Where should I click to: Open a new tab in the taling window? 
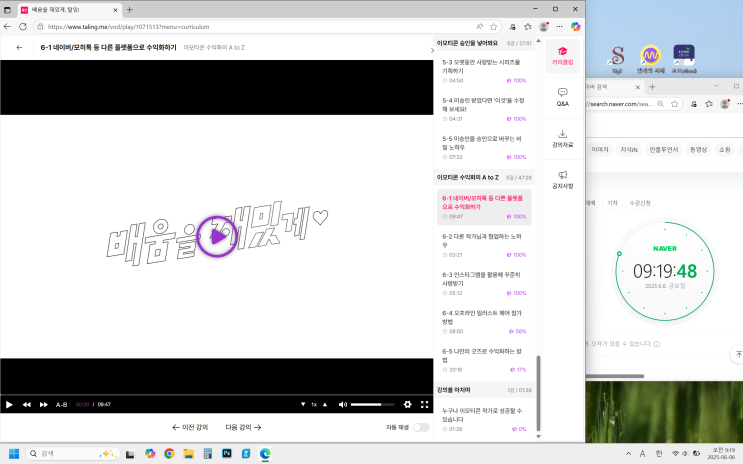[129, 9]
